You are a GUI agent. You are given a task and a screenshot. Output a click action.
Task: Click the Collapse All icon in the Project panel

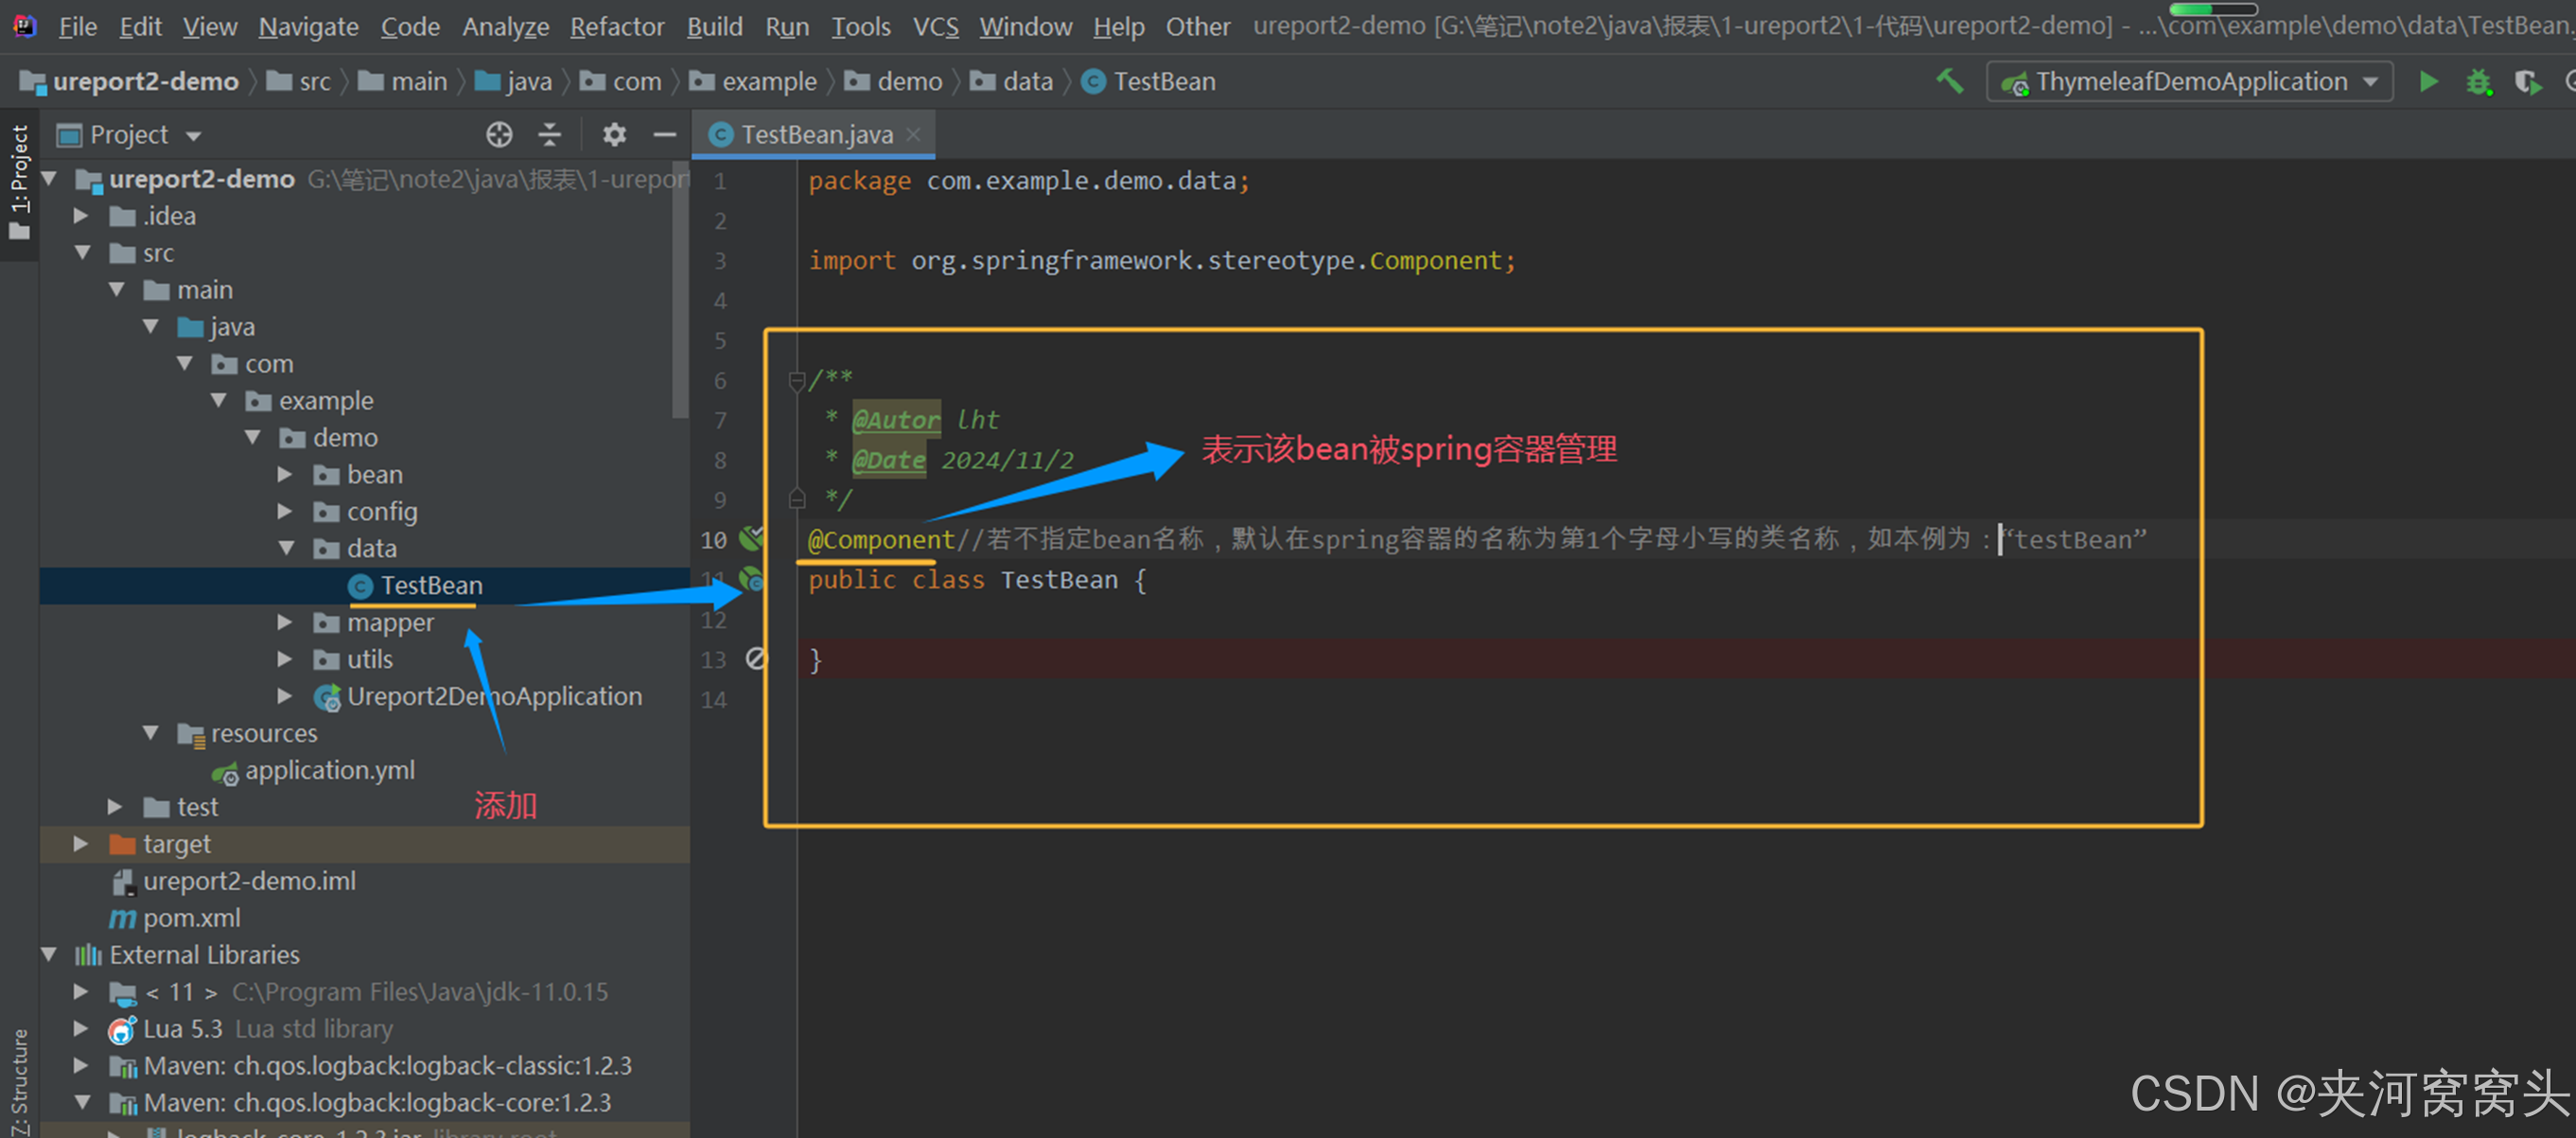tap(550, 134)
